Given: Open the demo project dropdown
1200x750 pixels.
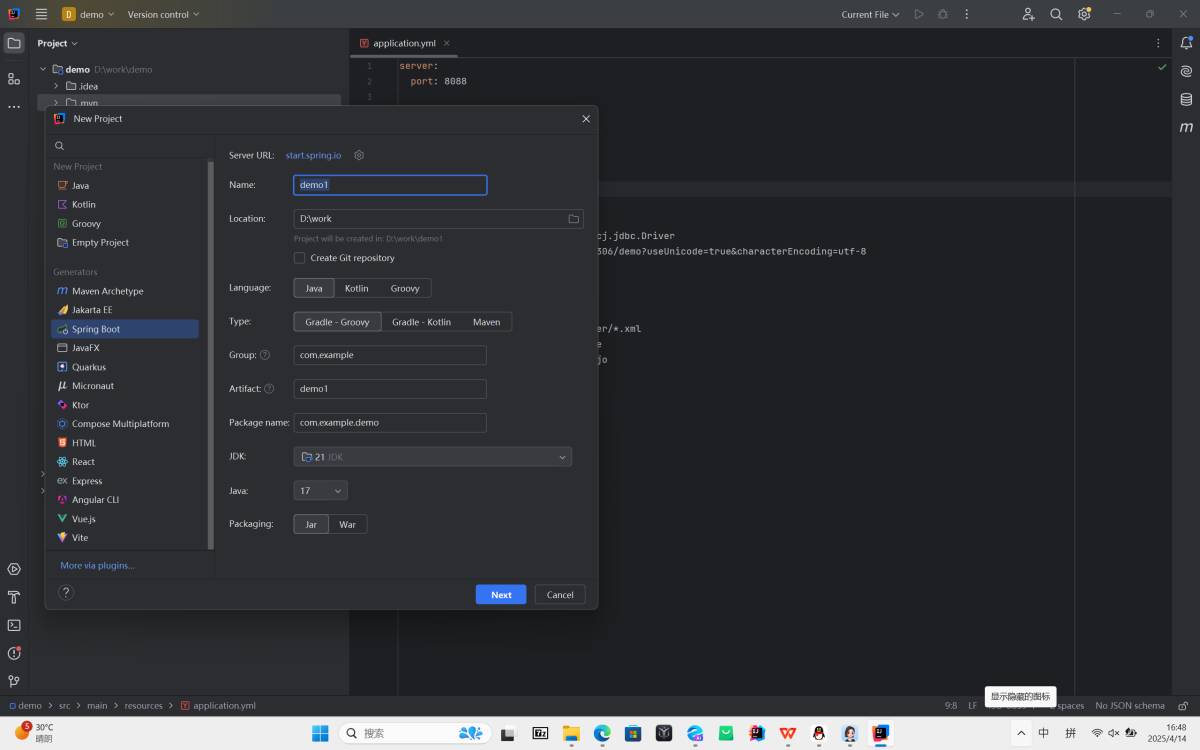Looking at the screenshot, I should 88,14.
